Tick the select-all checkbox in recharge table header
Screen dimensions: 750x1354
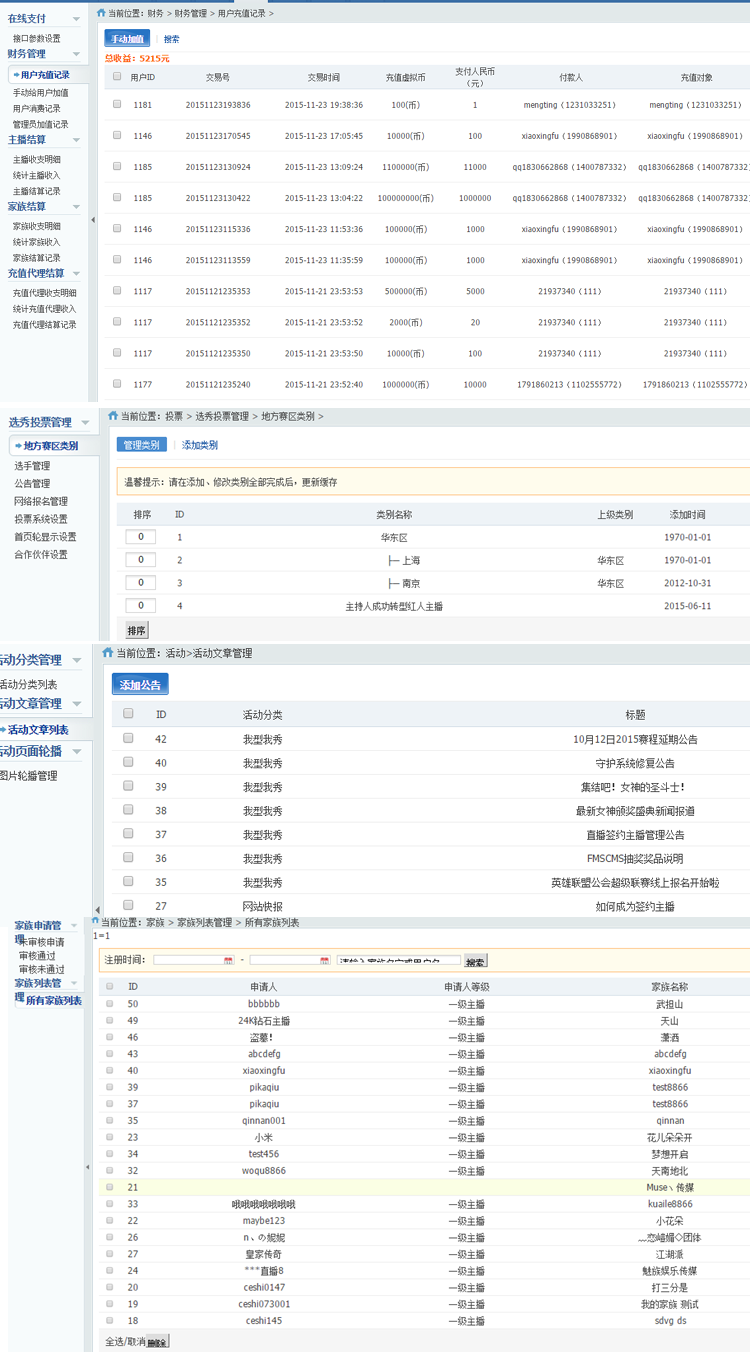(117, 76)
